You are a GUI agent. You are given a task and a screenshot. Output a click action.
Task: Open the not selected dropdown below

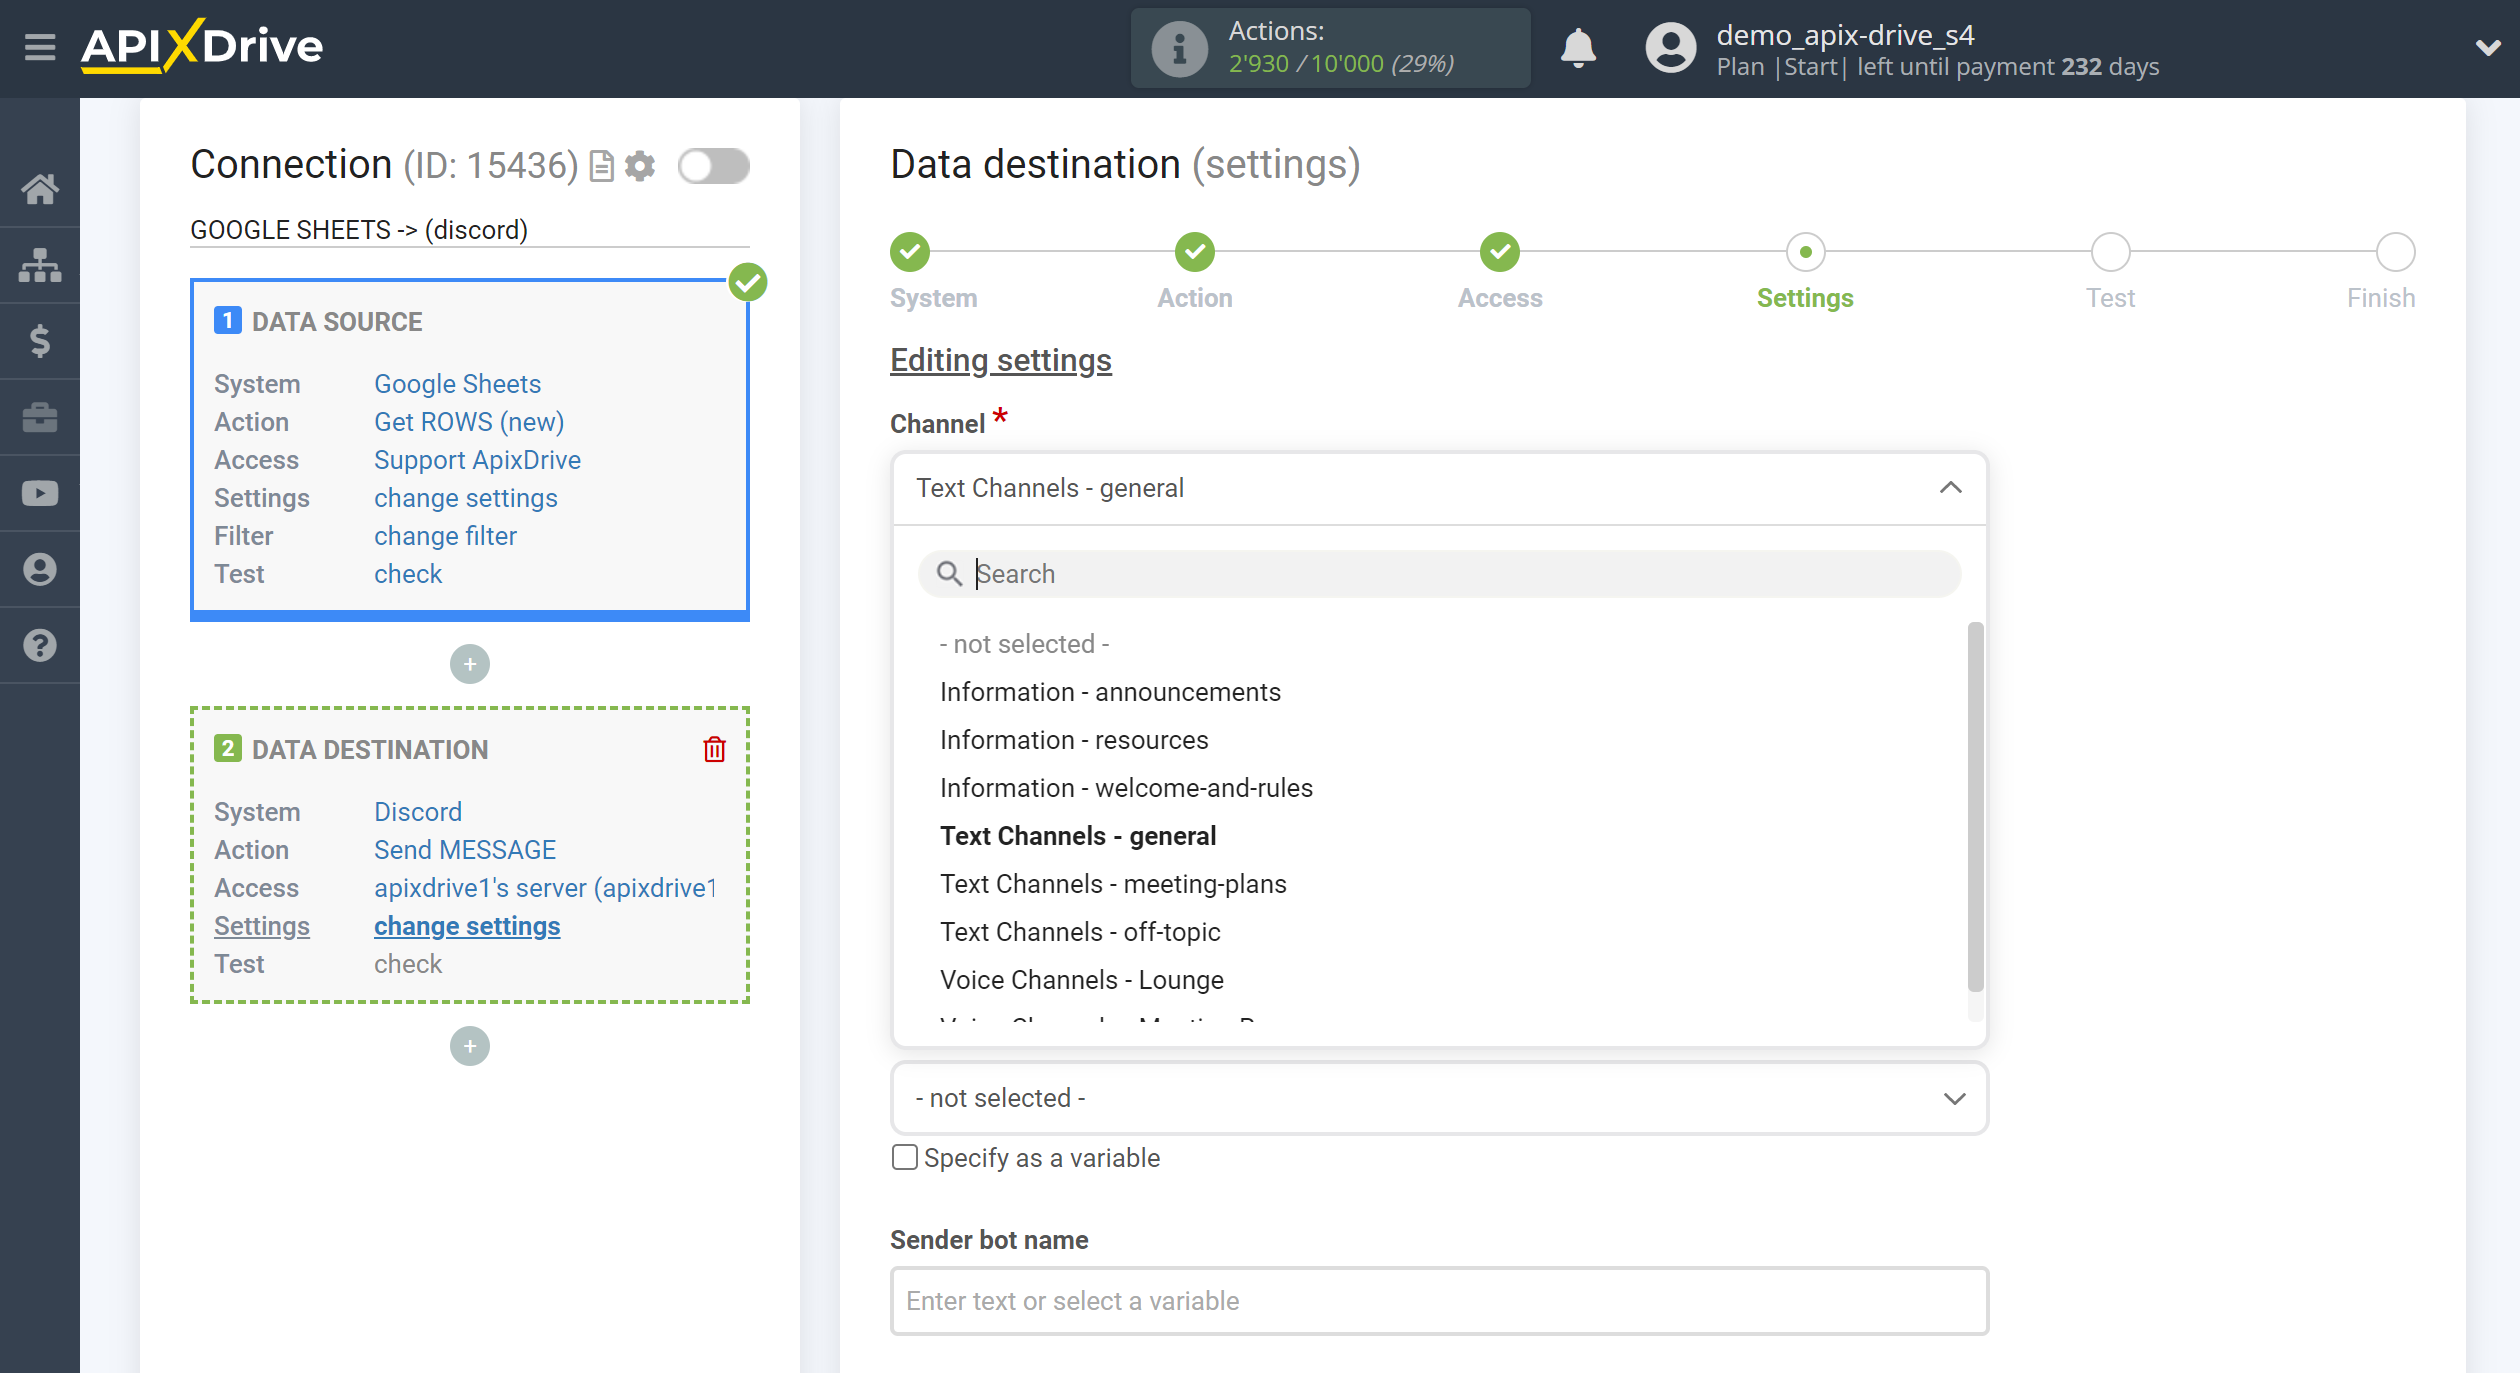click(1439, 1098)
